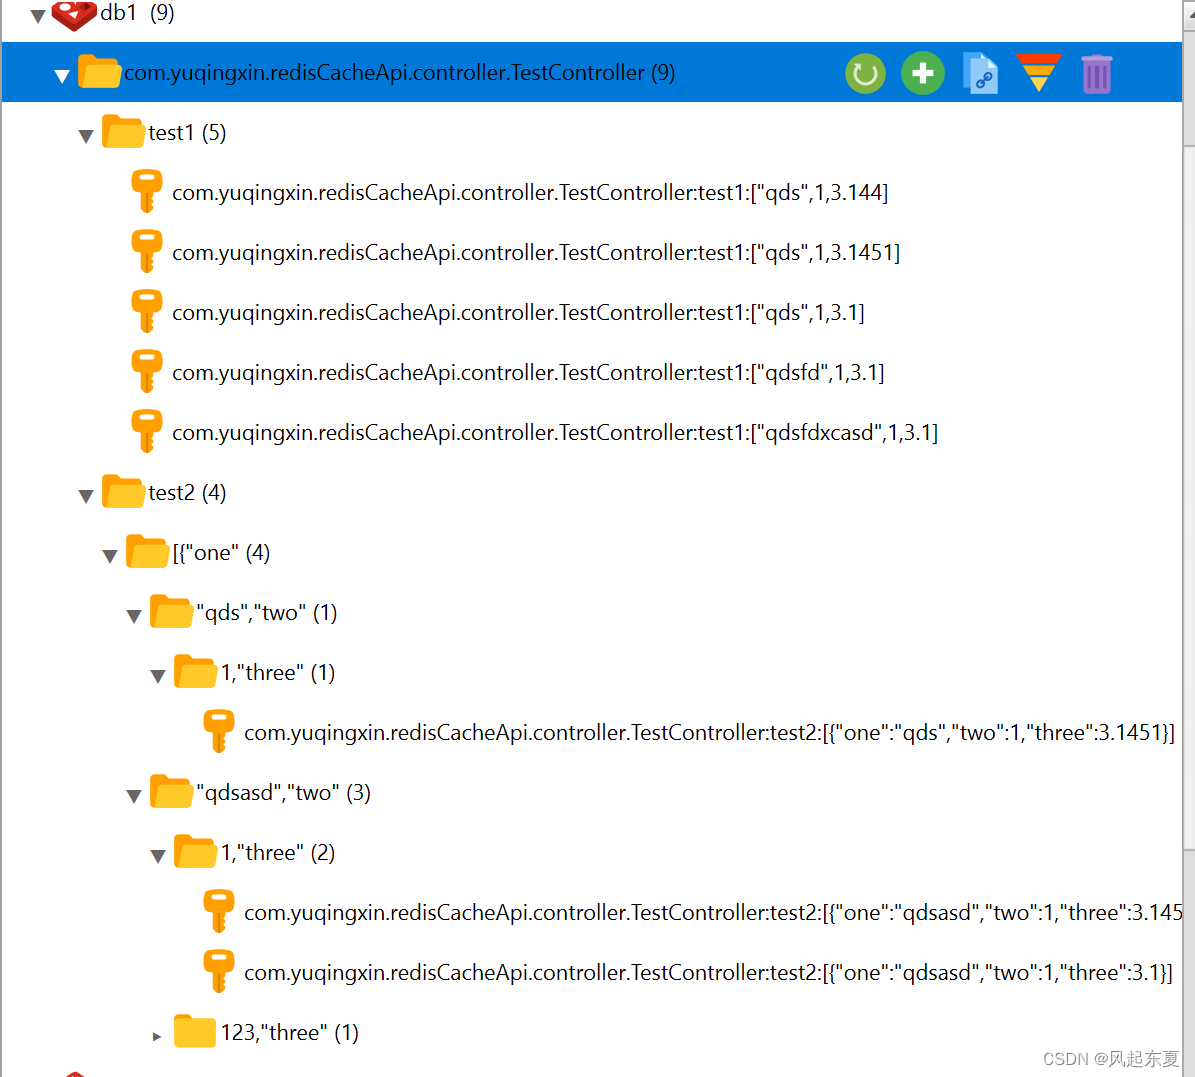
Task: Select the [{"one" (4) label
Action: [x=221, y=553]
